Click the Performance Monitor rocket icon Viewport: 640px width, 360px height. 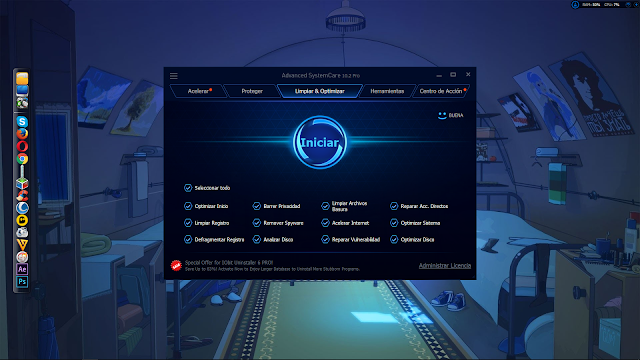point(575,4)
